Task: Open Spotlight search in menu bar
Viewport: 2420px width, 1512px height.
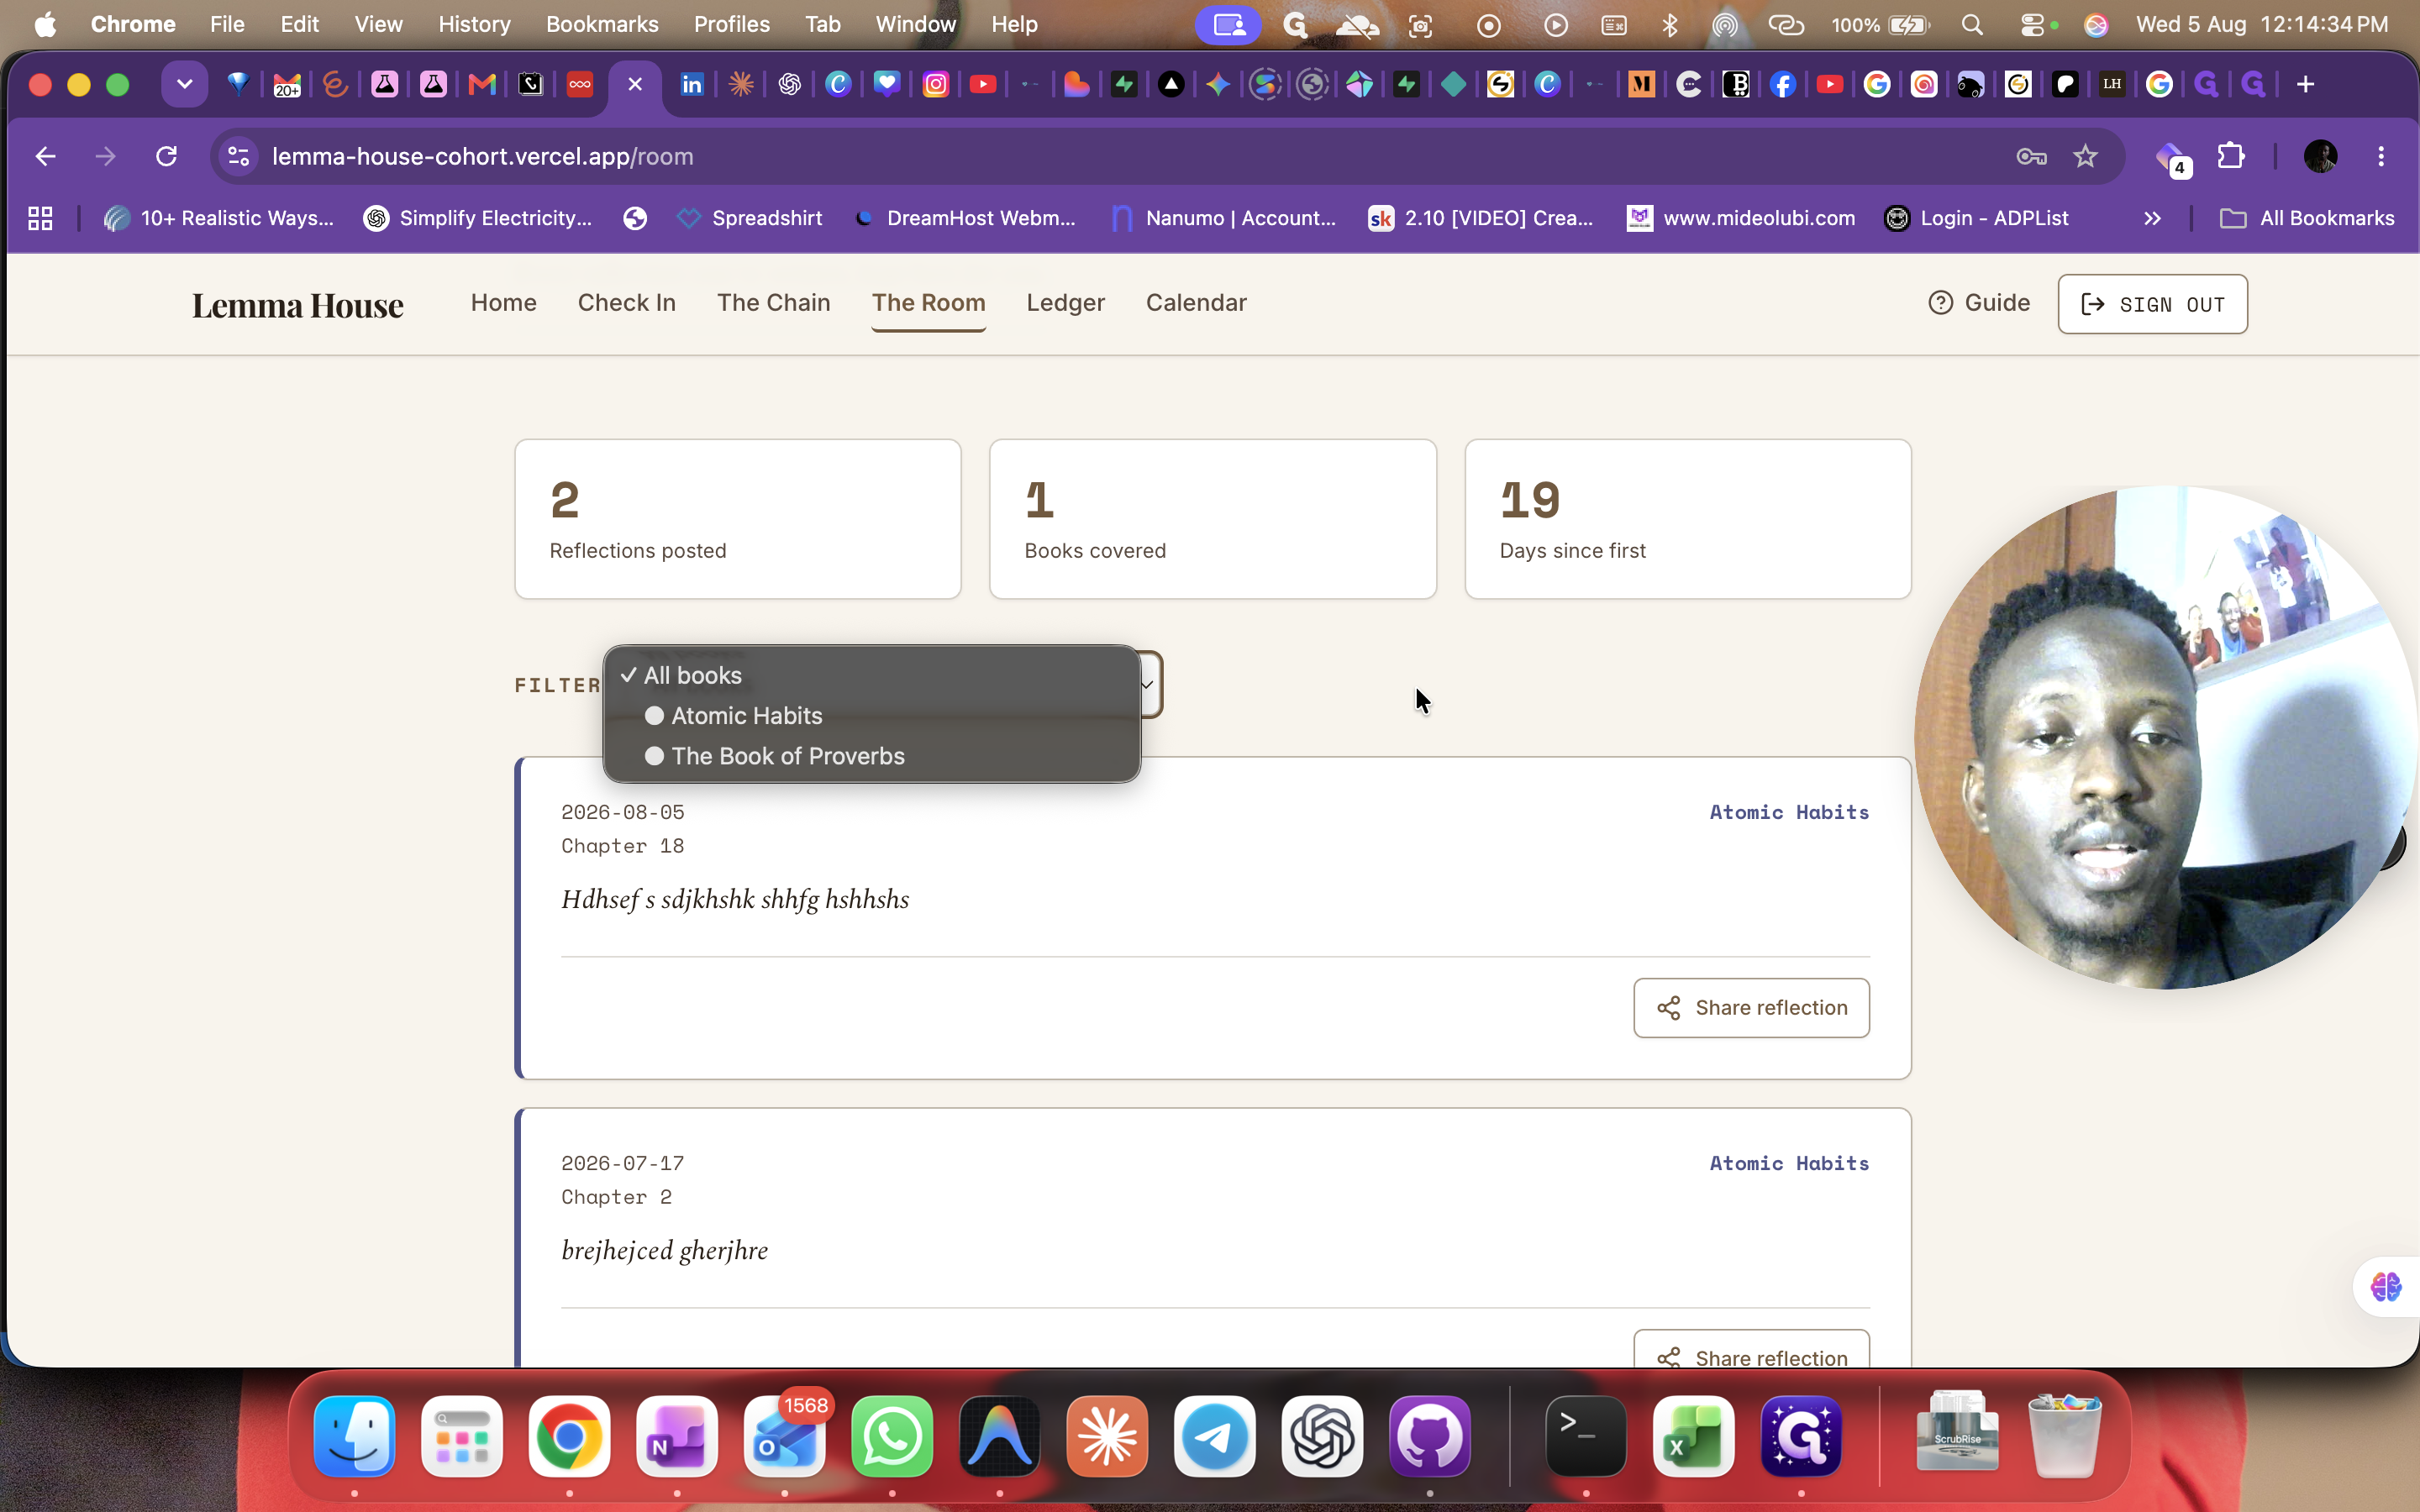Action: (x=1972, y=24)
